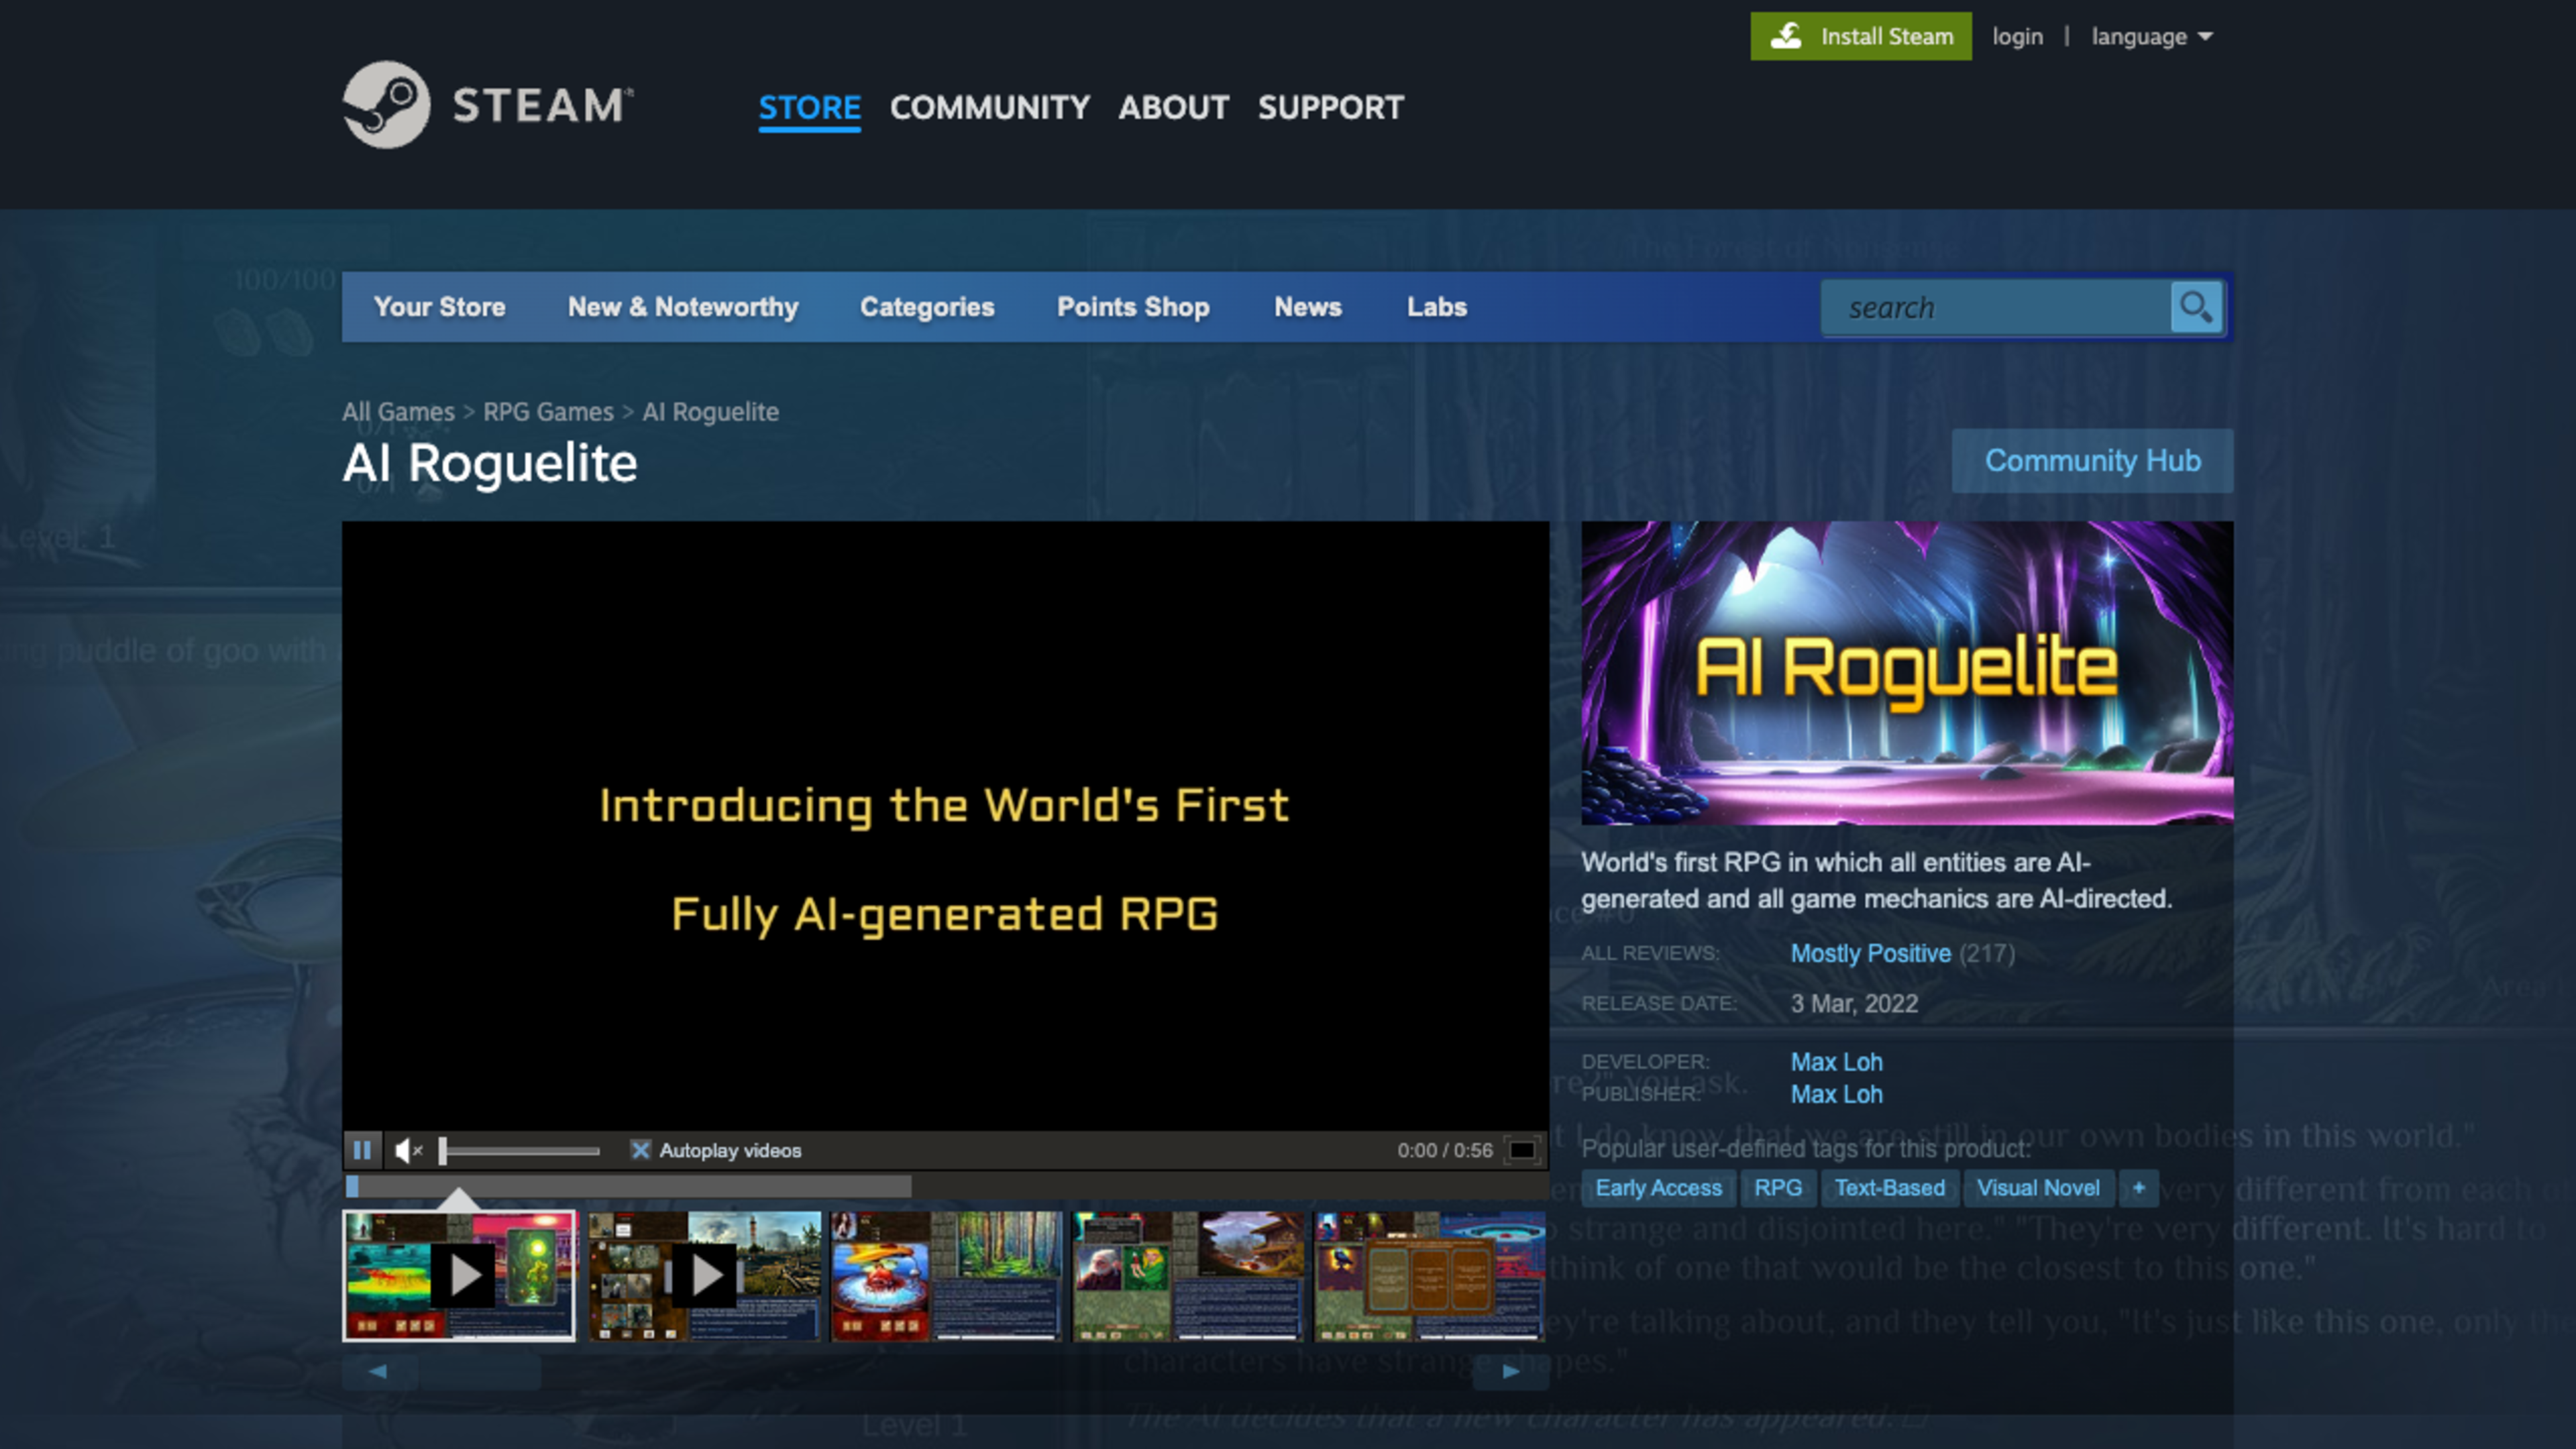
Task: Open SUPPORT in top navigation
Action: pyautogui.click(x=1330, y=107)
